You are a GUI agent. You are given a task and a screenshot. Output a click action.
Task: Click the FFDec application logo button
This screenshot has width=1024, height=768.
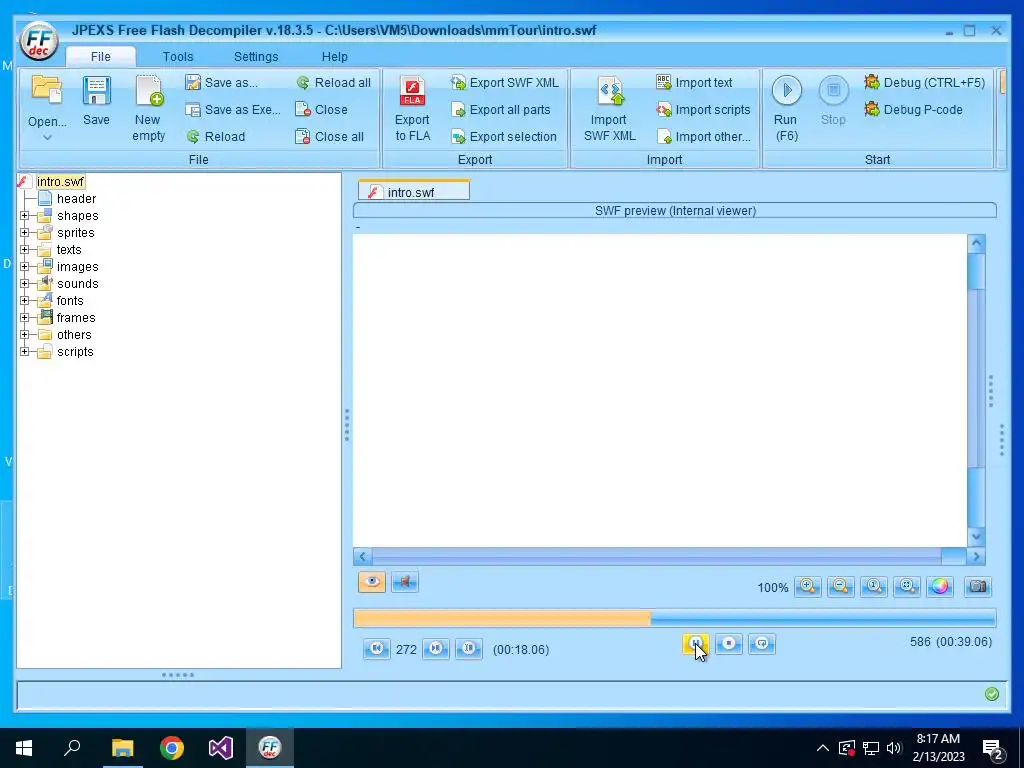(39, 41)
